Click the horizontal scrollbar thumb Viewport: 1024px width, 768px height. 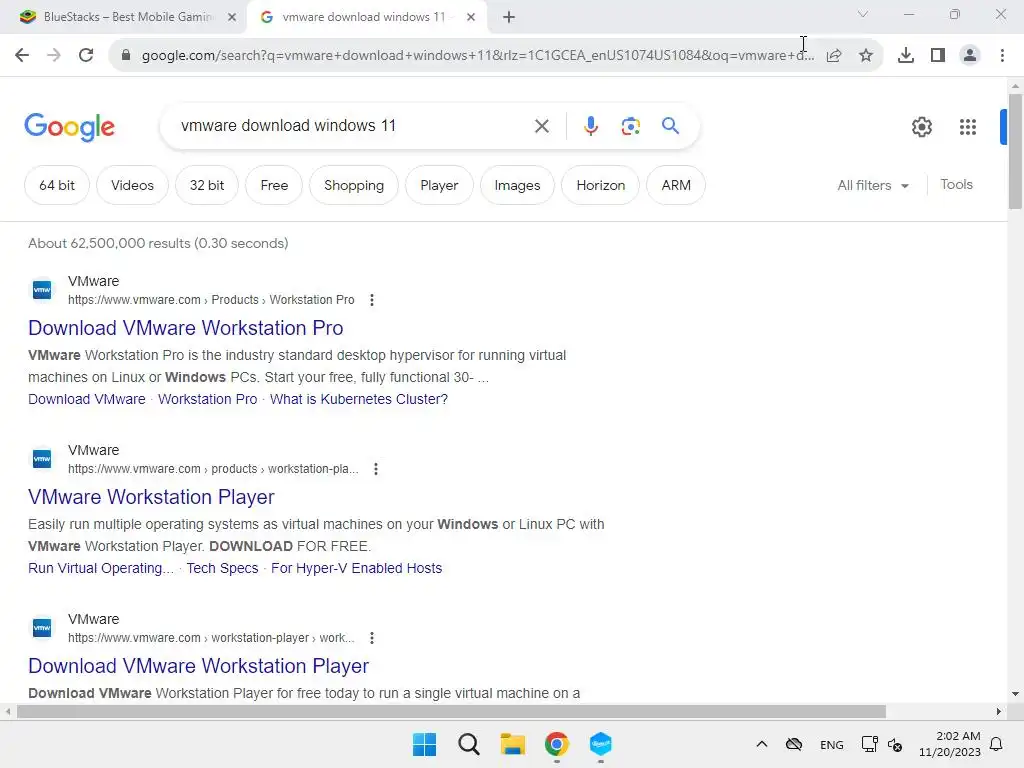(x=451, y=711)
